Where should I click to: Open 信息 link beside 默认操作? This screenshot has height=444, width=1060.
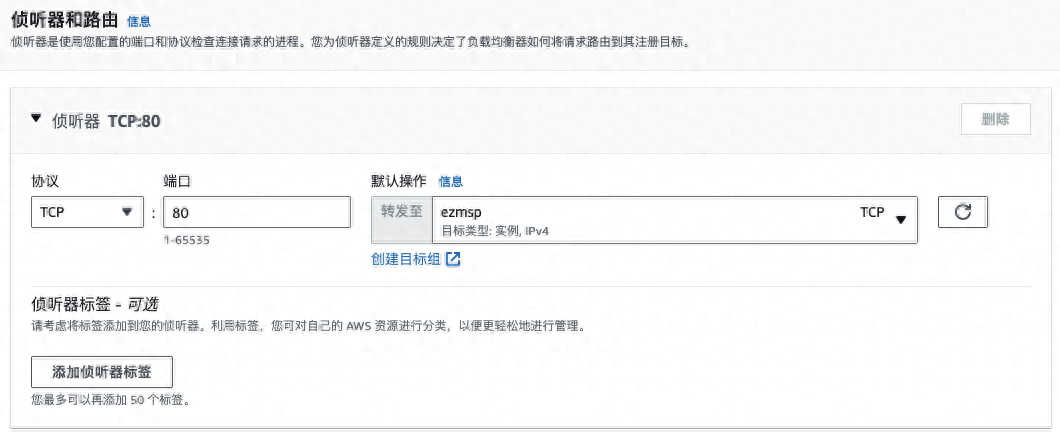pyautogui.click(x=450, y=182)
